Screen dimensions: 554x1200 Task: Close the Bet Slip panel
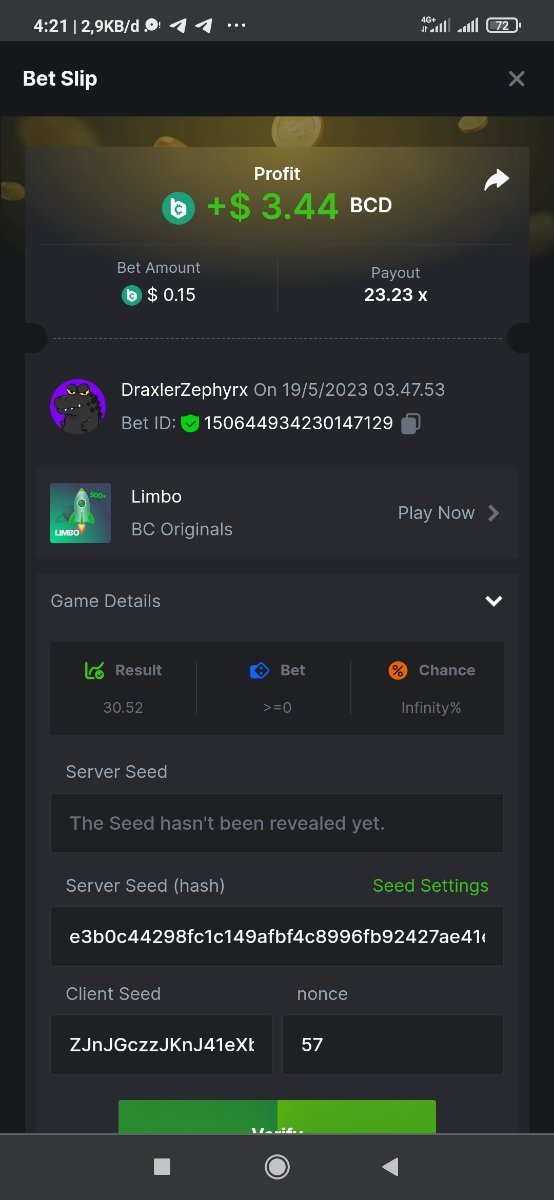point(516,79)
